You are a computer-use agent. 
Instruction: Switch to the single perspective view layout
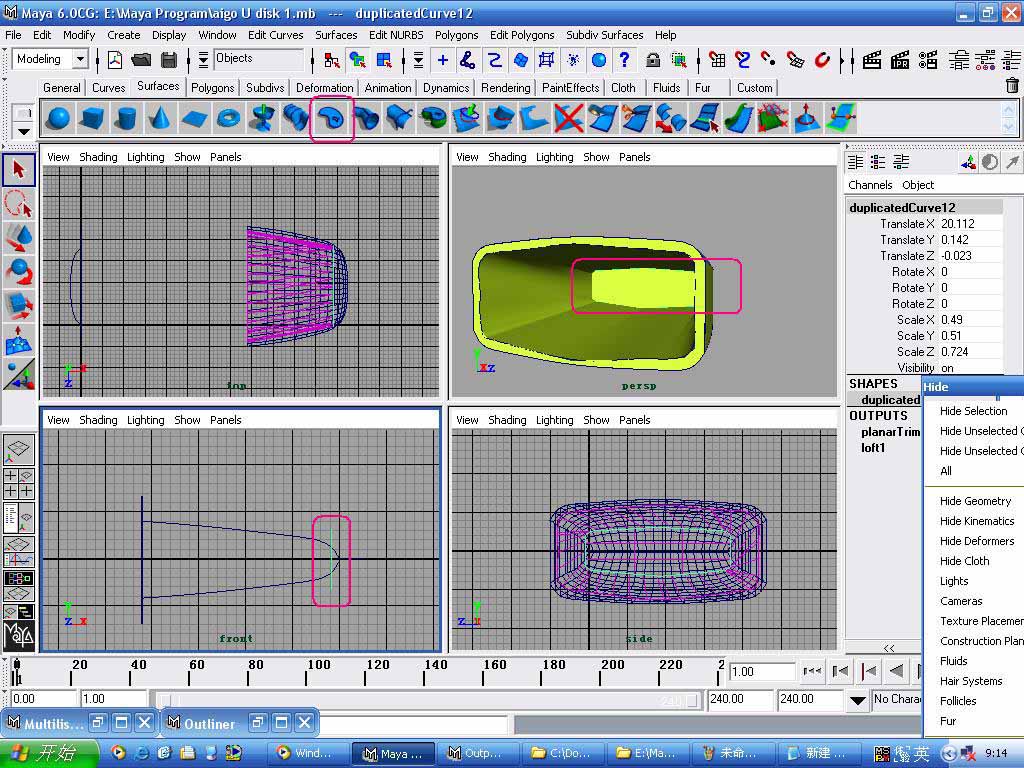coord(18,449)
